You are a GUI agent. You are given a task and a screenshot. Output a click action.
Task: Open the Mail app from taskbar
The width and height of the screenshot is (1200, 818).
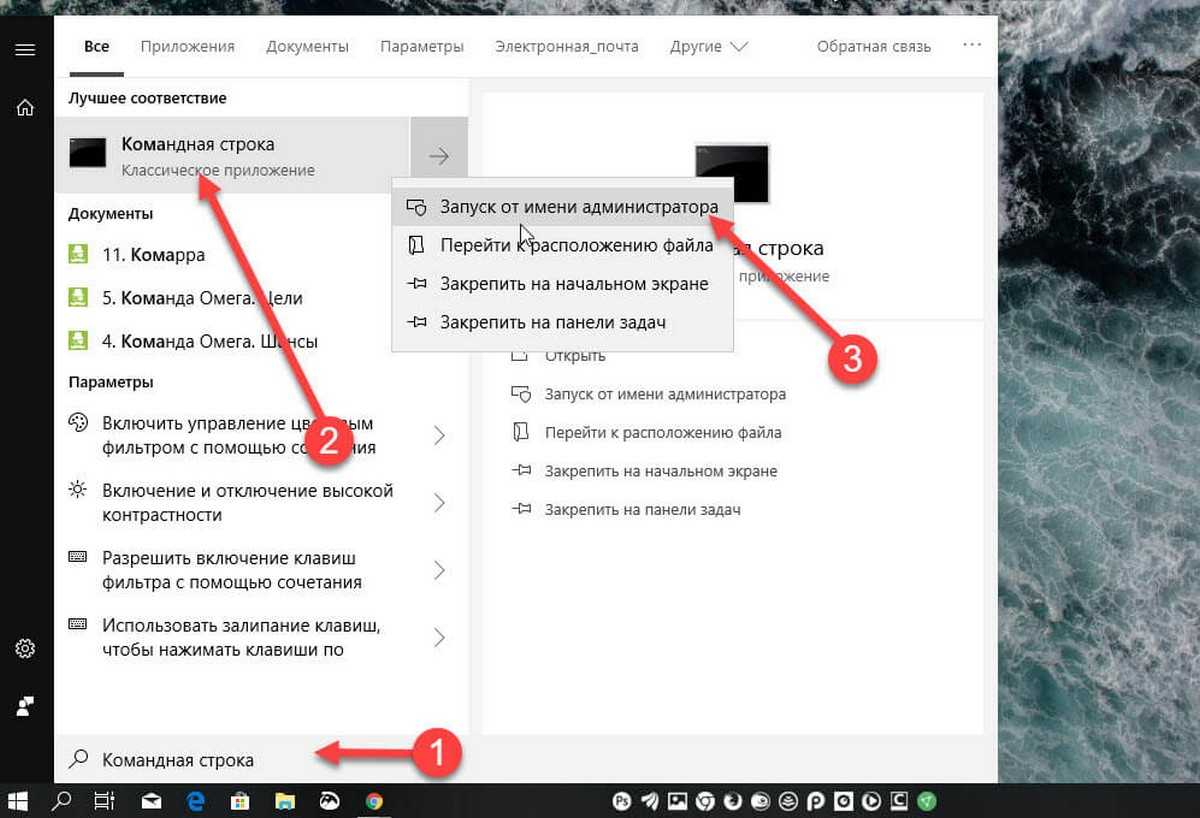[x=151, y=801]
